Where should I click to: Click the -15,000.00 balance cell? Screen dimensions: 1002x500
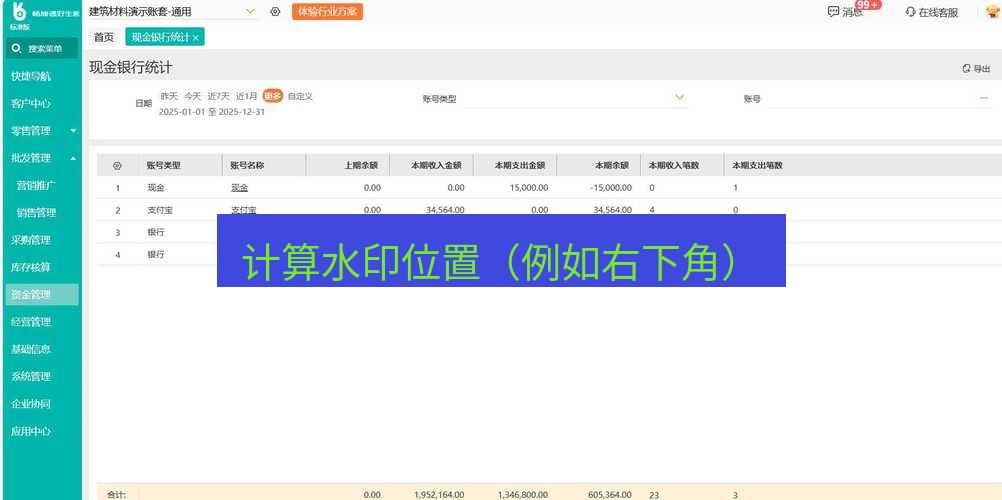pyautogui.click(x=610, y=188)
